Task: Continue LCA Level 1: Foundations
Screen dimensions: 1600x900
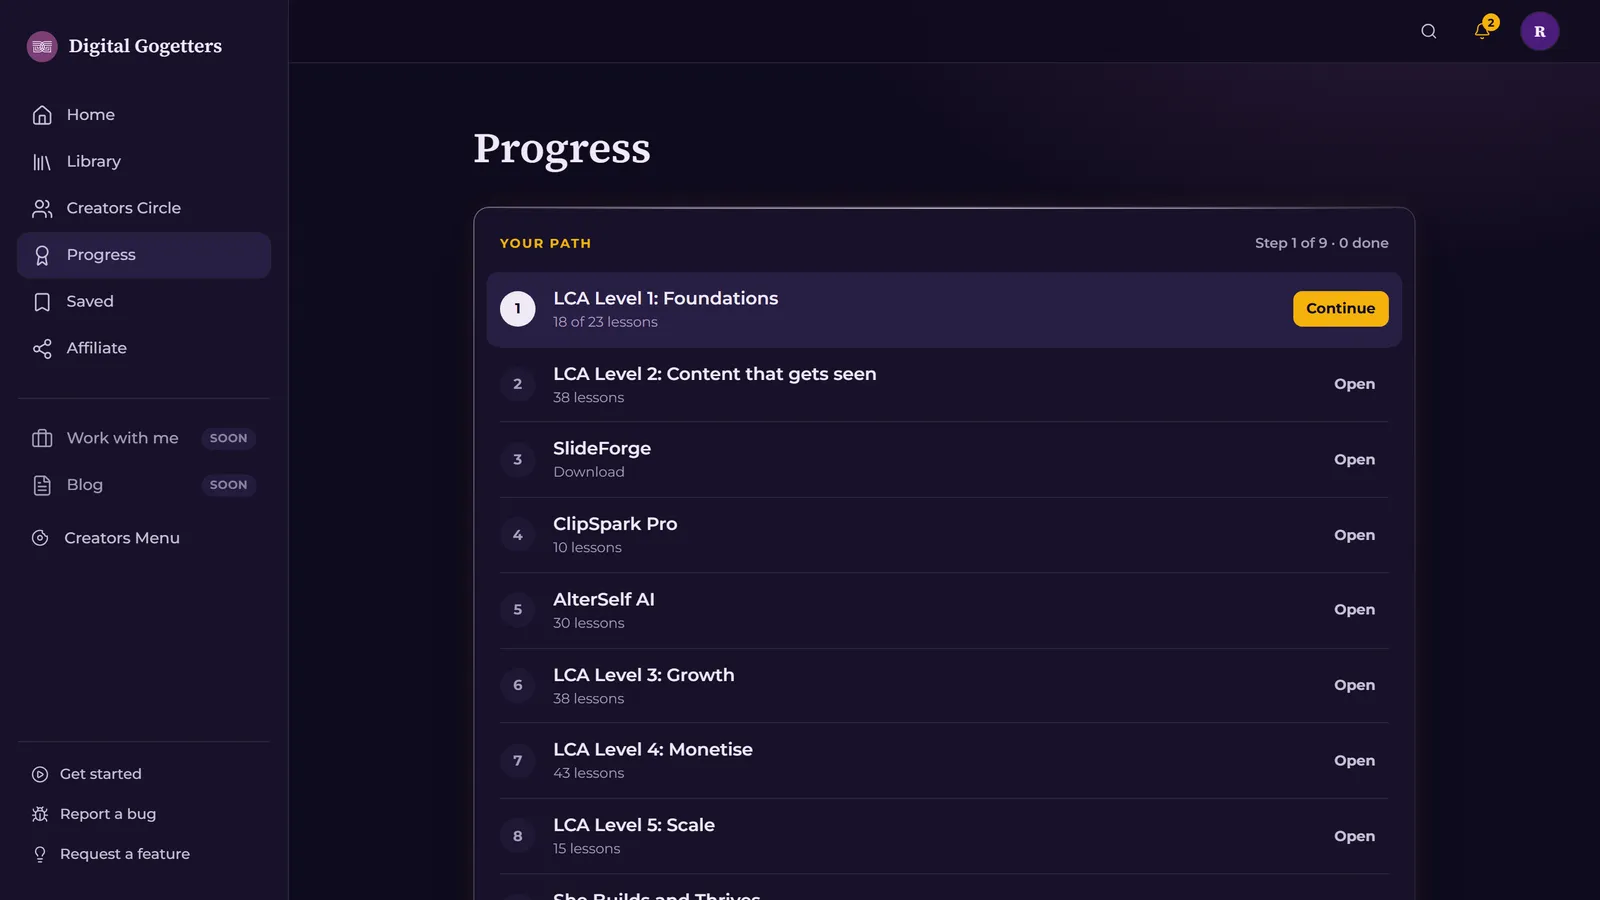Action: click(x=1340, y=309)
